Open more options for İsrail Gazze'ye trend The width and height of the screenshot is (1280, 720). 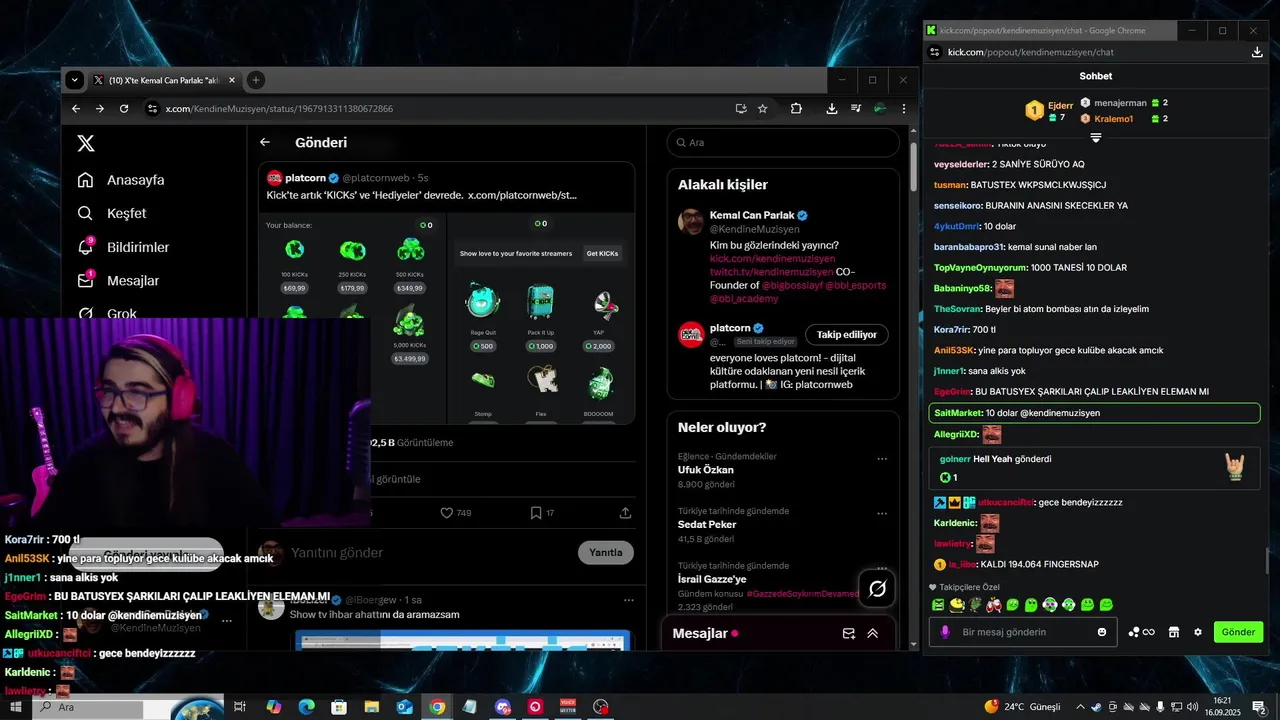point(882,568)
